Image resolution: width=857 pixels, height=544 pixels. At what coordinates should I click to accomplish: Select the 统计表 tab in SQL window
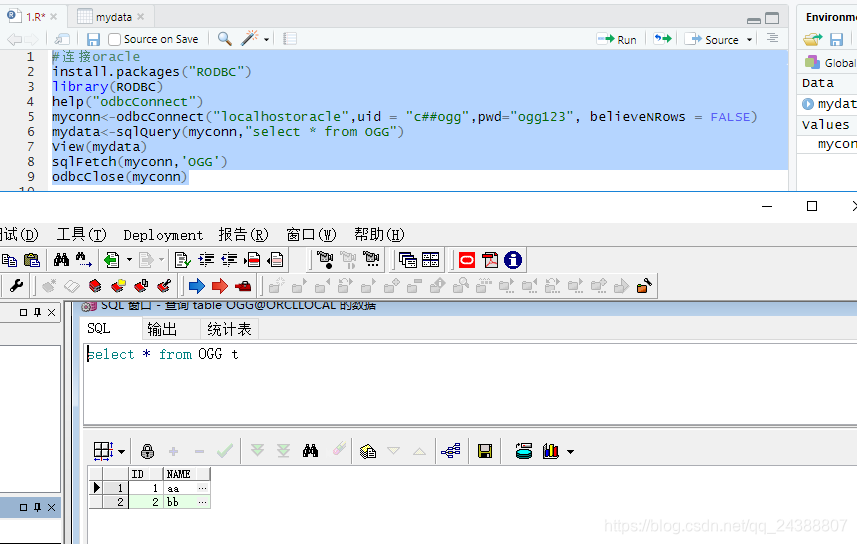click(229, 329)
